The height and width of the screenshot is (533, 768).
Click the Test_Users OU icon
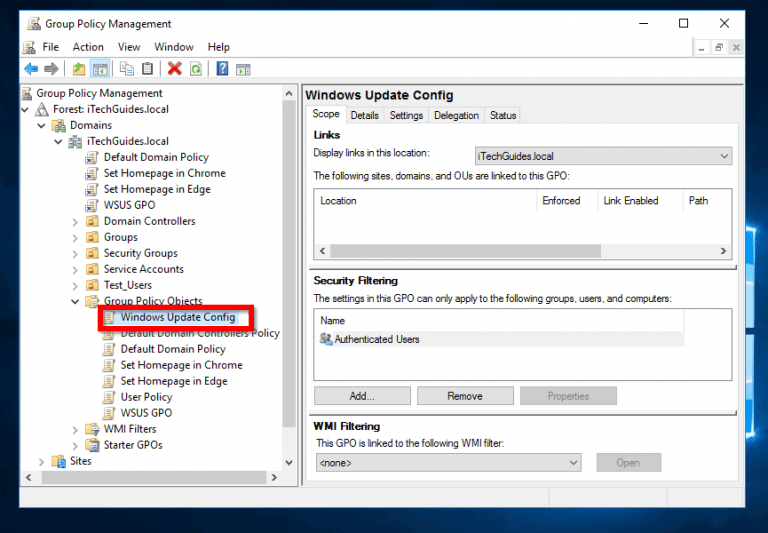tap(92, 285)
